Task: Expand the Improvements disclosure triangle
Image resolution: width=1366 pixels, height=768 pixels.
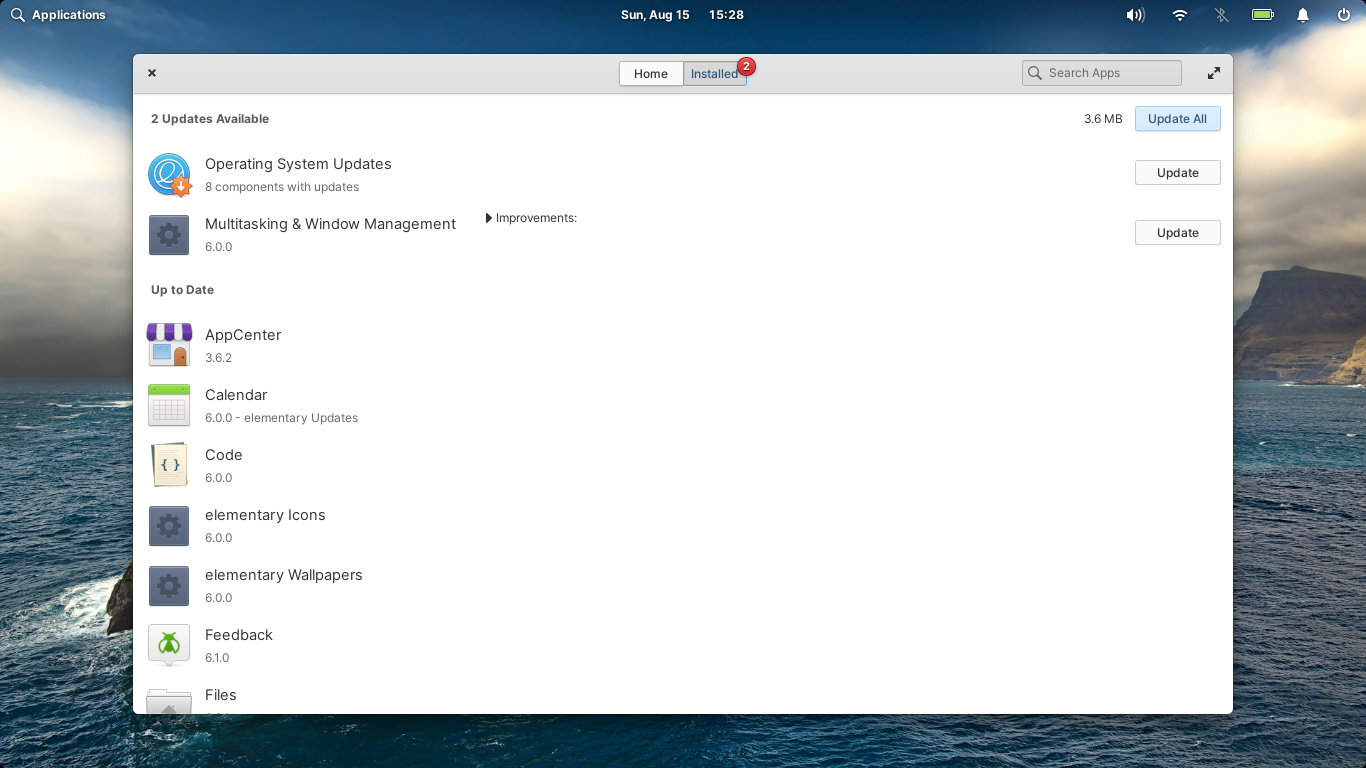Action: pyautogui.click(x=489, y=218)
